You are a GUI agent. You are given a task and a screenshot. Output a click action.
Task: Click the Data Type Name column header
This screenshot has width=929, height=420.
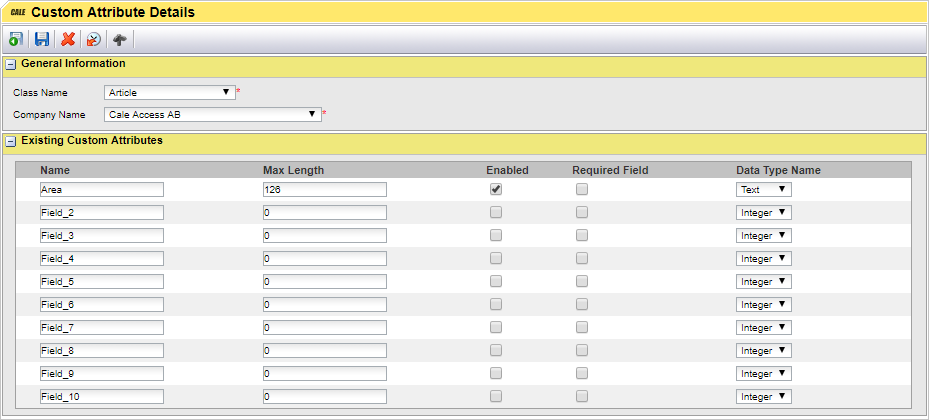779,171
